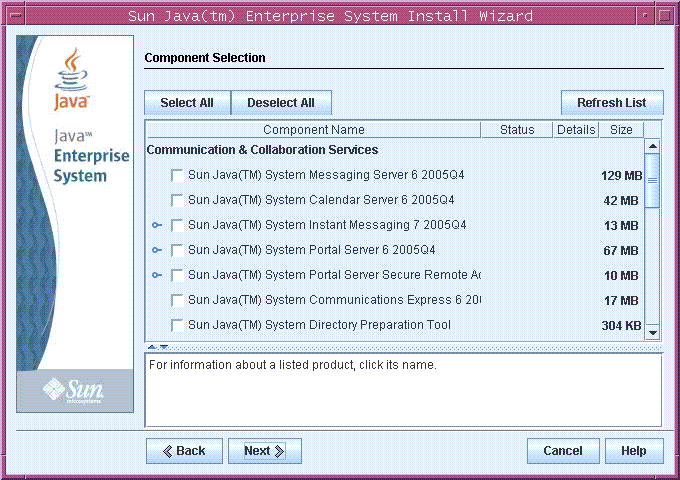The width and height of the screenshot is (680, 480).
Task: Click the Details column header
Action: tap(576, 130)
